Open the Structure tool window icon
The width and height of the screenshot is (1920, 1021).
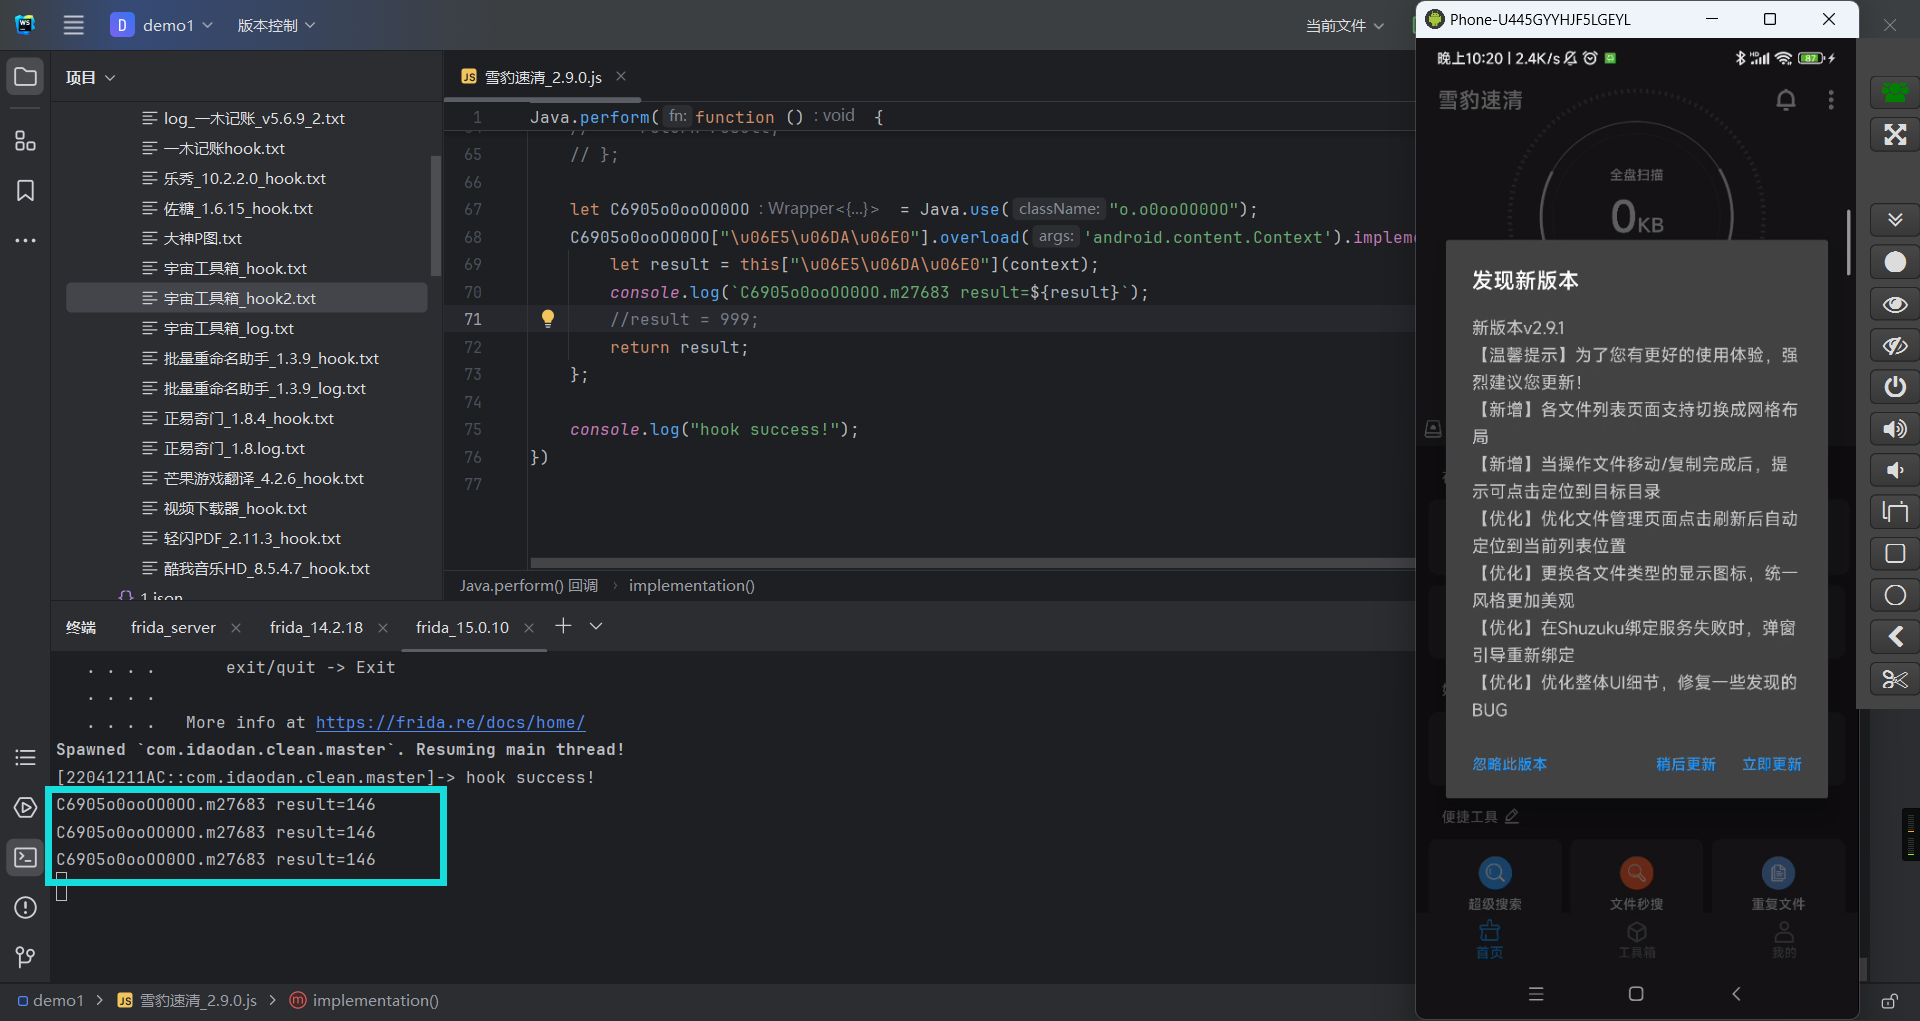[x=26, y=141]
